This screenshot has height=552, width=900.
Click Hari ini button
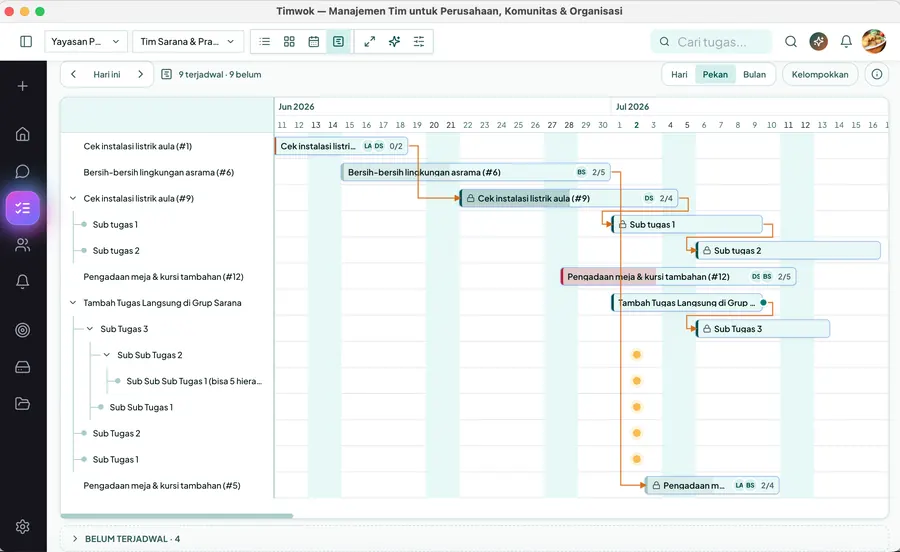point(107,74)
